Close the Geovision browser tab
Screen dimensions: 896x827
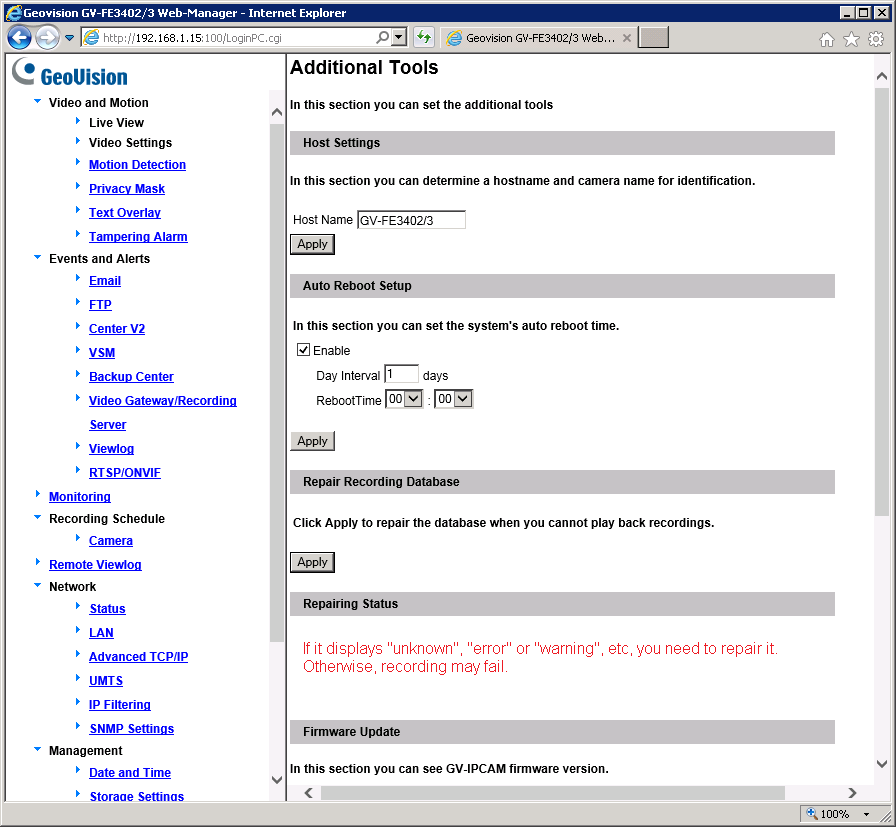627,38
